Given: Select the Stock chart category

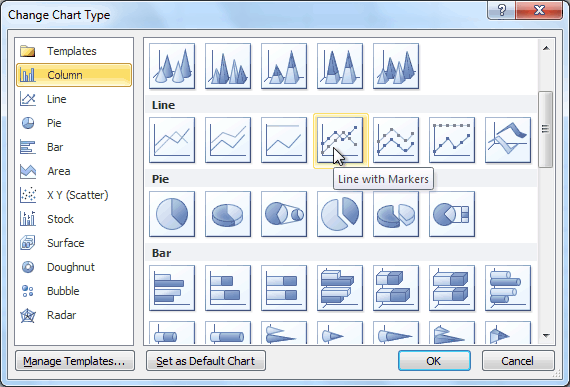Looking at the screenshot, I should (74, 219).
